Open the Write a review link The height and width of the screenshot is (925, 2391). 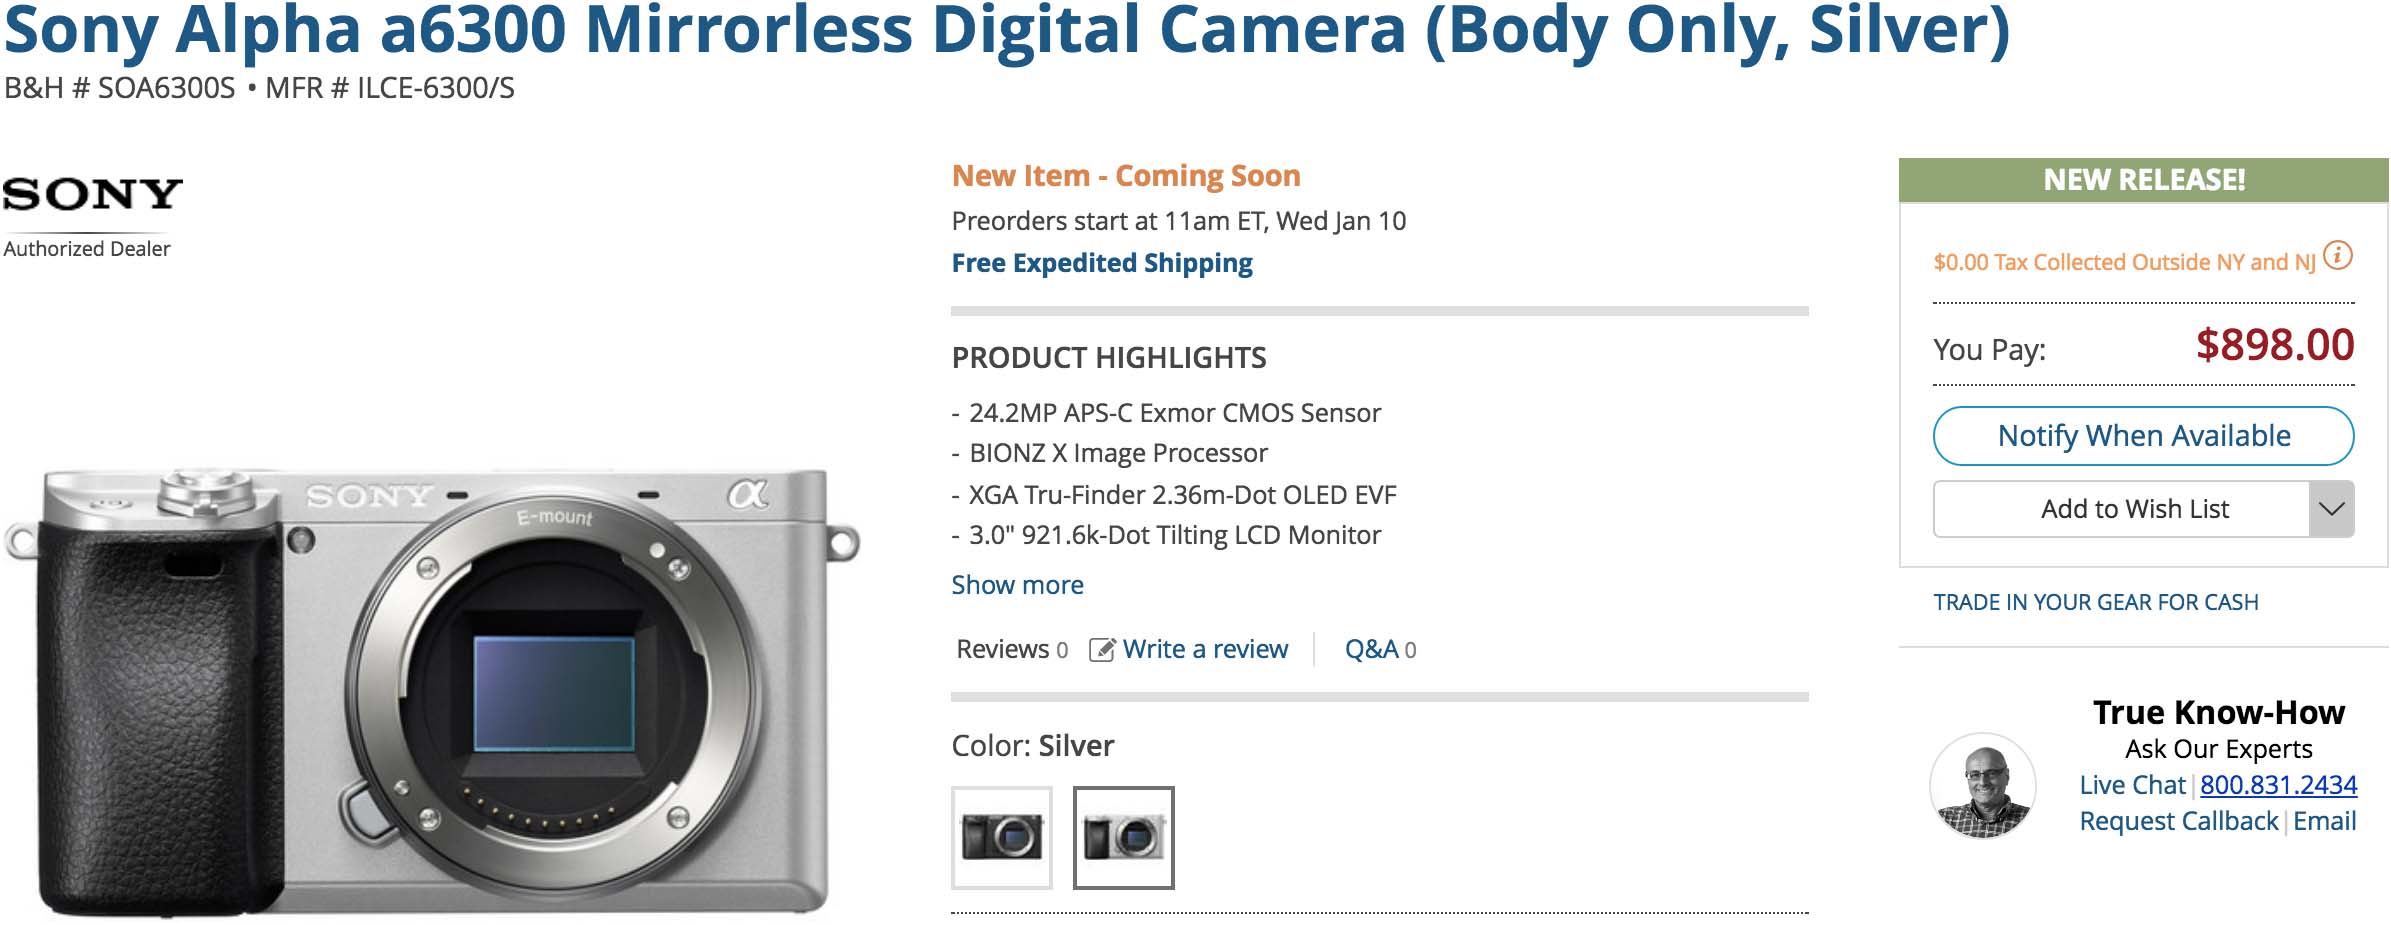click(1205, 650)
